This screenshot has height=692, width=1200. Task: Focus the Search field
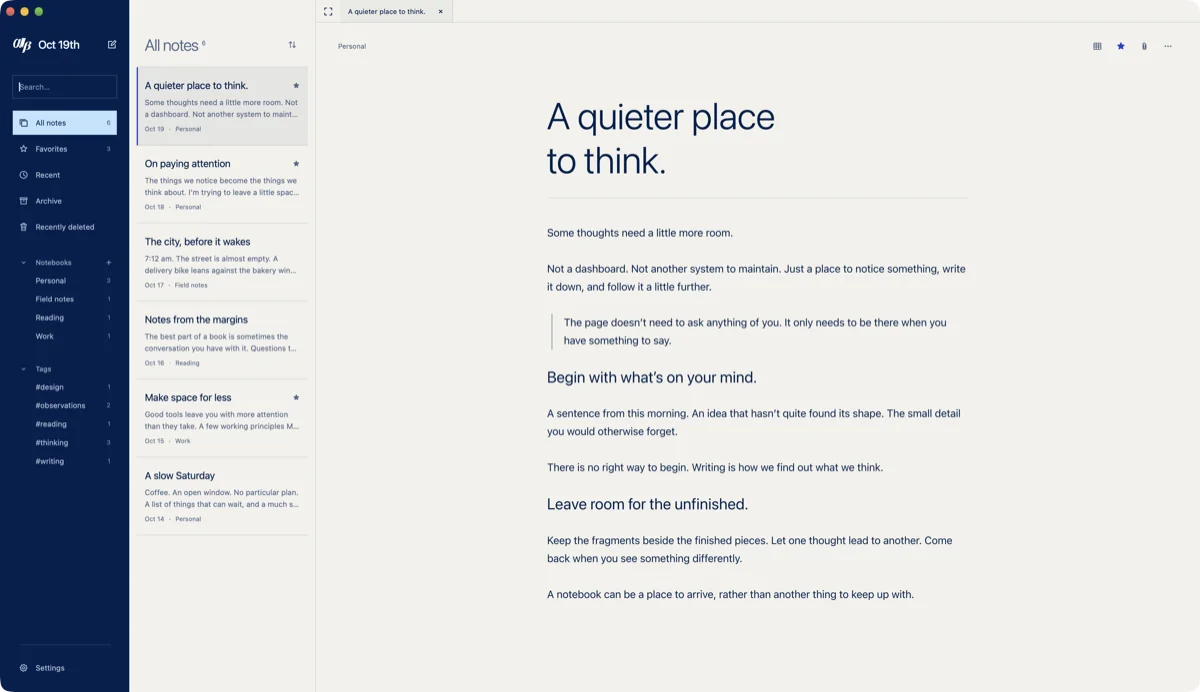pos(65,87)
